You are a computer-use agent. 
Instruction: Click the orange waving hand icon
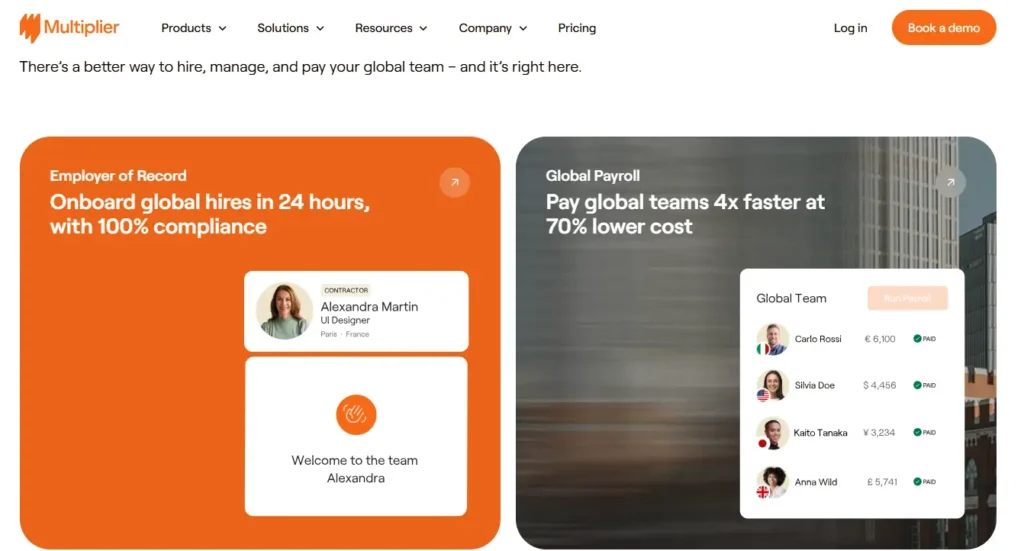click(x=356, y=415)
